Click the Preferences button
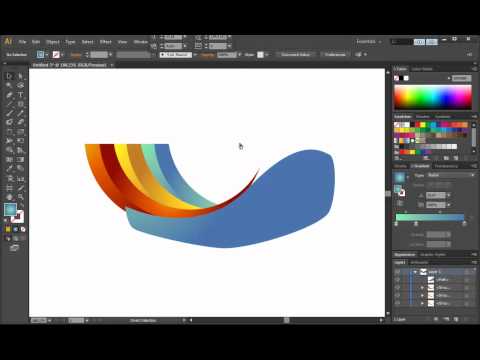The image size is (480, 360). point(335,54)
